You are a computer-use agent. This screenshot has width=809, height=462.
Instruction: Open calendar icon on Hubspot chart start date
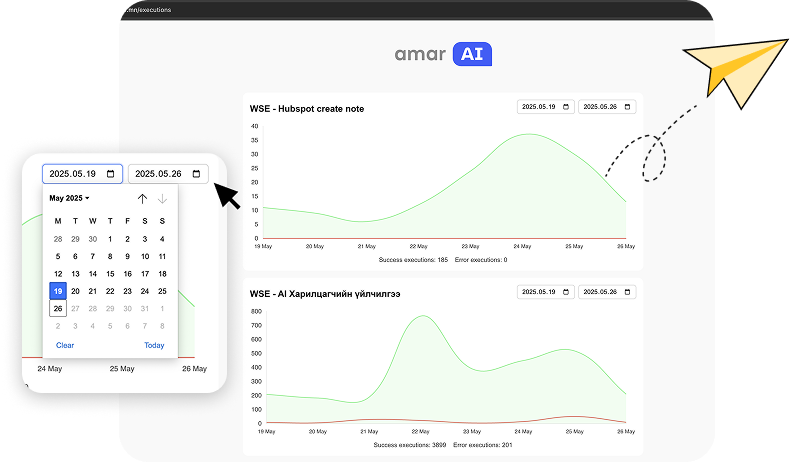(567, 107)
